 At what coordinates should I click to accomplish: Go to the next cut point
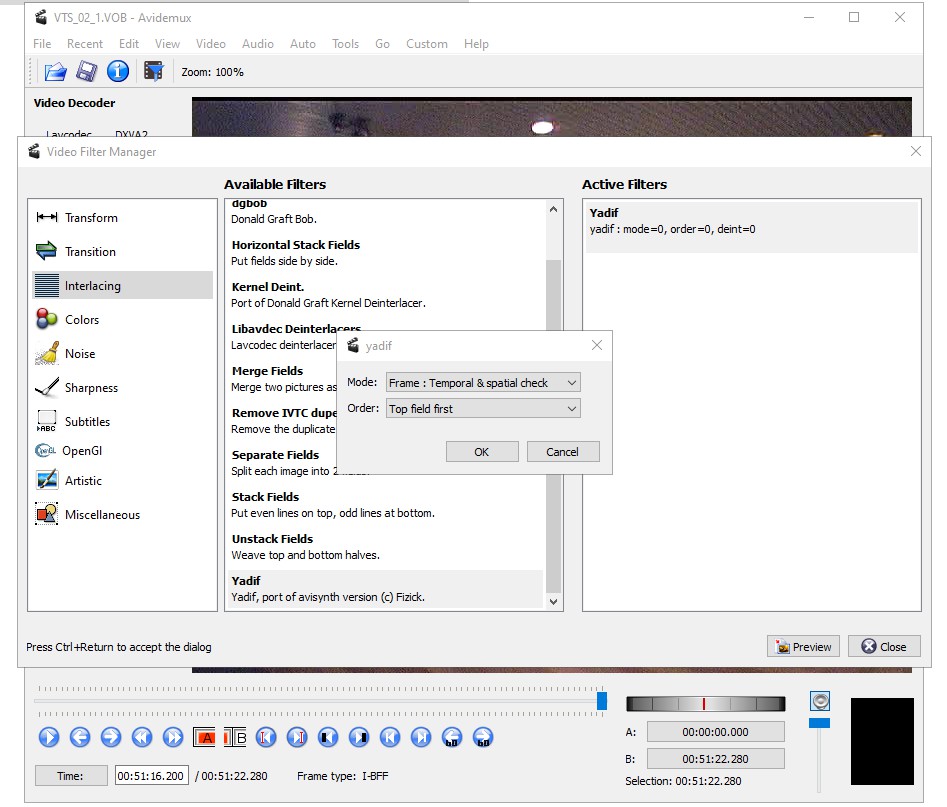(297, 737)
